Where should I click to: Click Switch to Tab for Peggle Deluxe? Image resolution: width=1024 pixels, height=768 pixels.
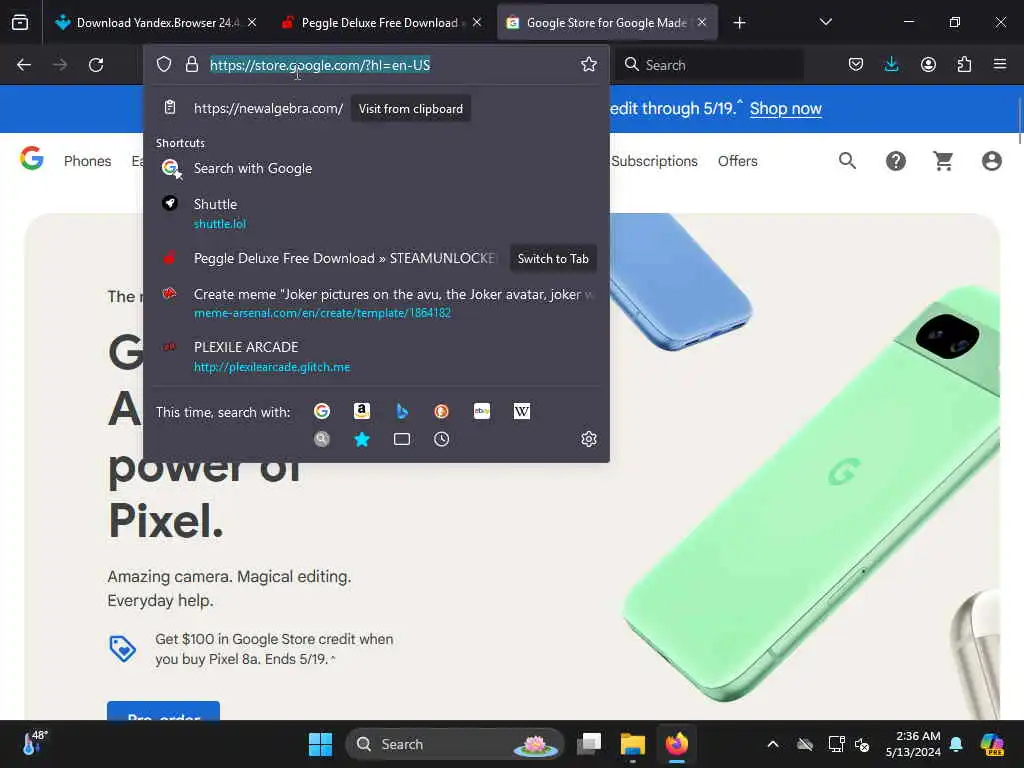pos(553,259)
